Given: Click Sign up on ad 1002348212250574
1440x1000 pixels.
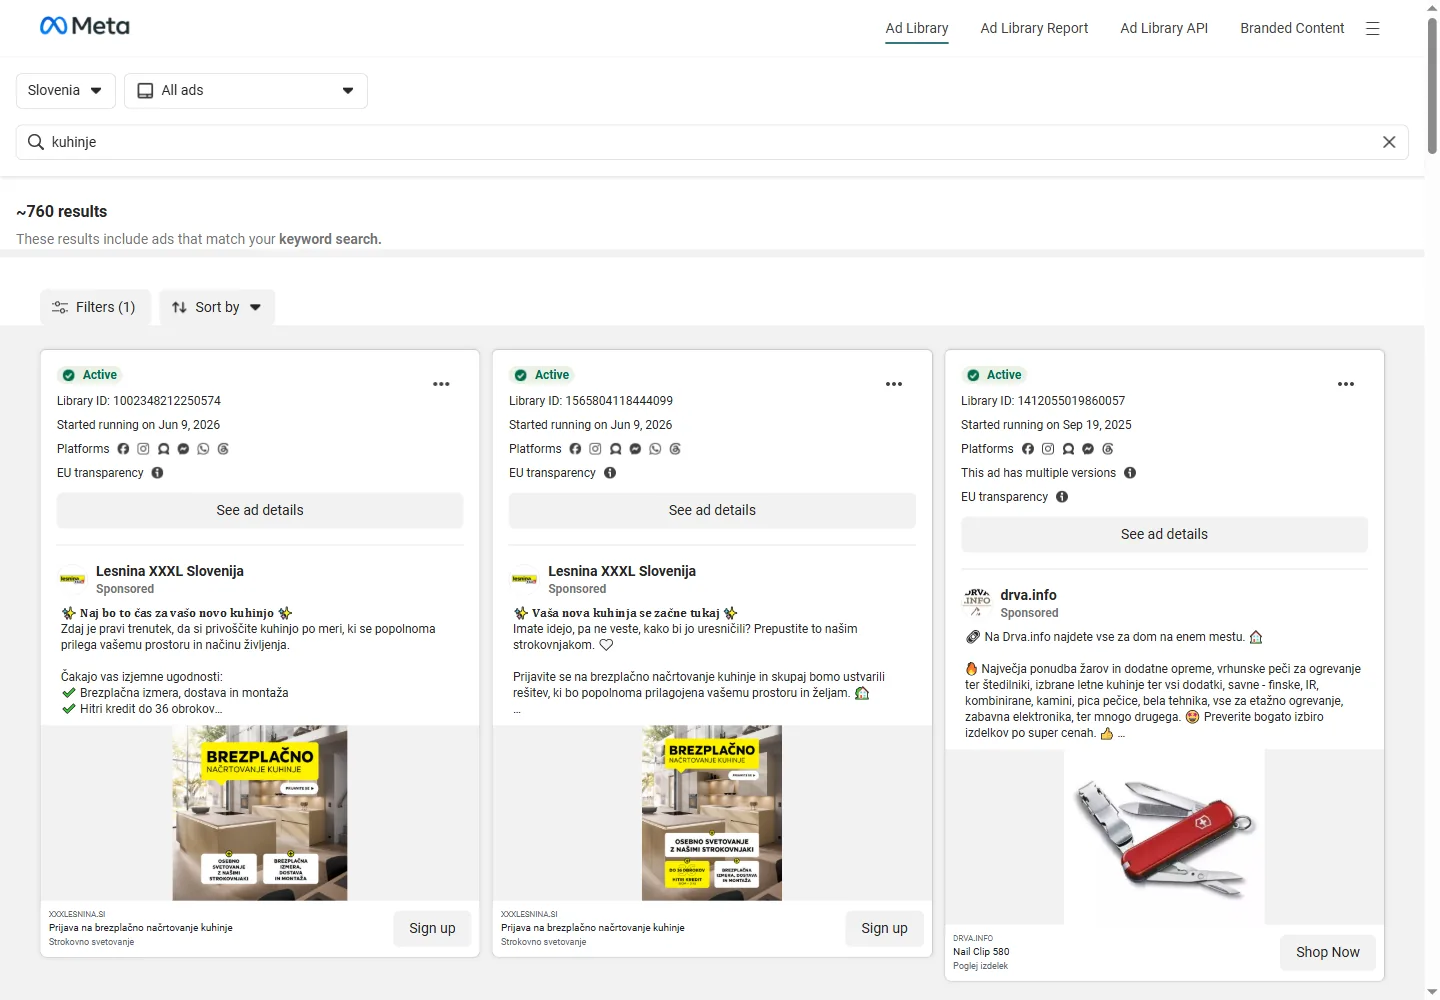Looking at the screenshot, I should tap(432, 928).
